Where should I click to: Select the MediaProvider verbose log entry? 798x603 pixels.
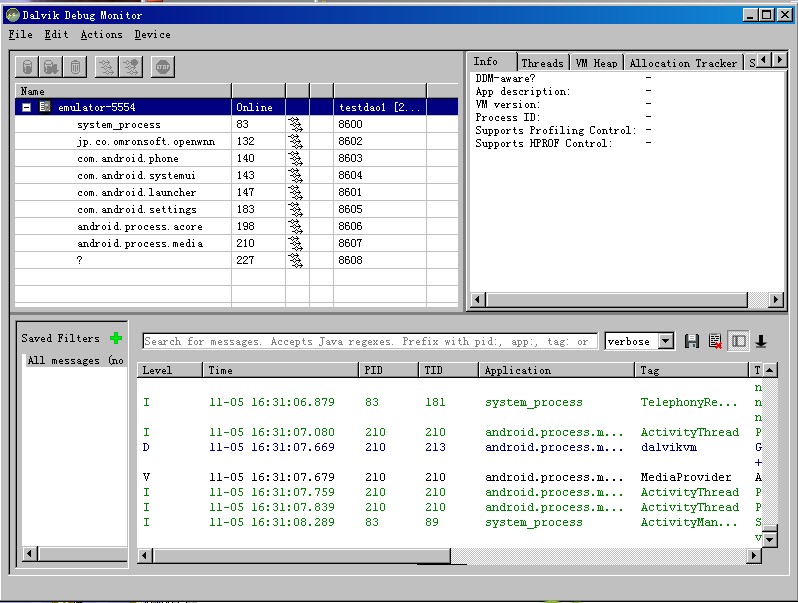(x=450, y=477)
